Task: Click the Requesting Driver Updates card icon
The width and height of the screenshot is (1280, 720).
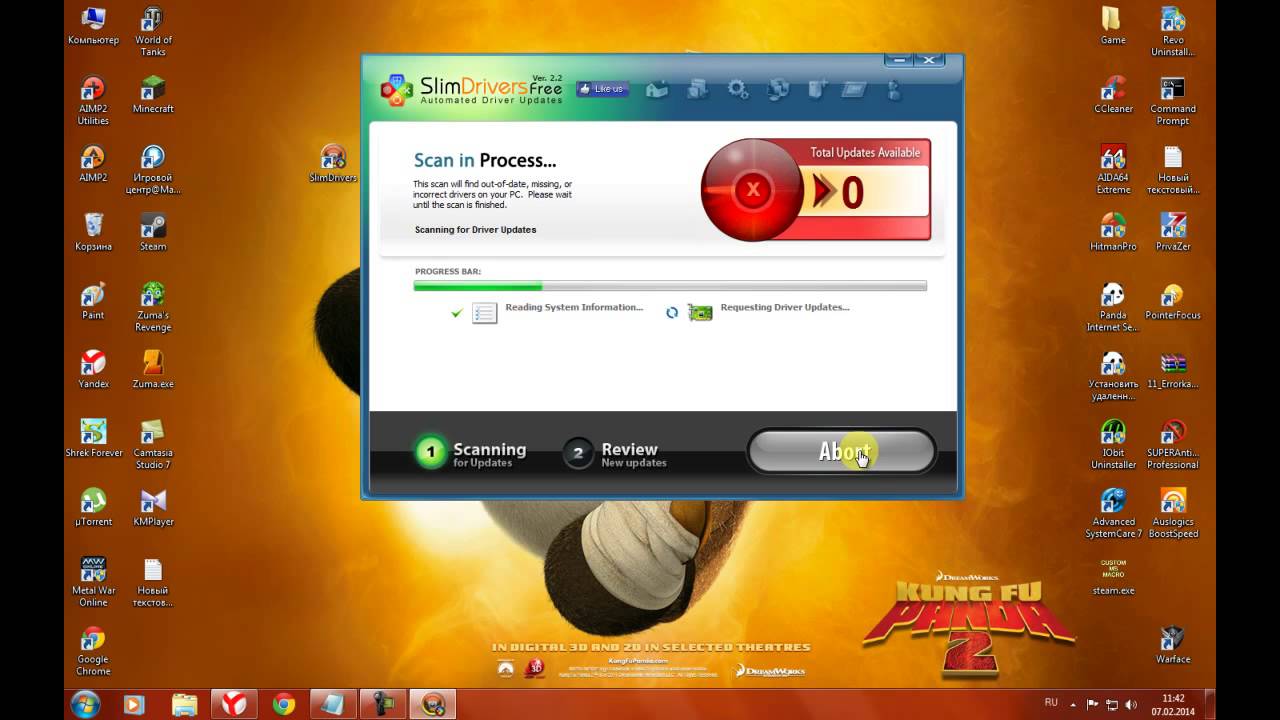Action: [x=700, y=313]
